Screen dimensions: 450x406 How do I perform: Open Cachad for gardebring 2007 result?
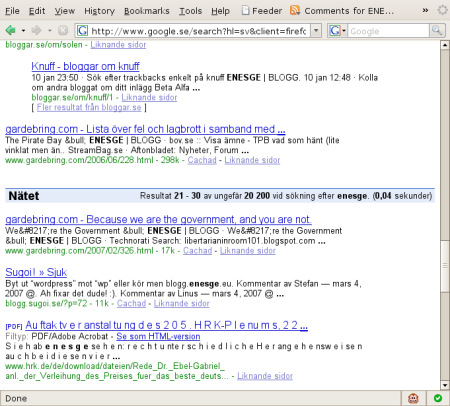pyautogui.click(x=197, y=250)
